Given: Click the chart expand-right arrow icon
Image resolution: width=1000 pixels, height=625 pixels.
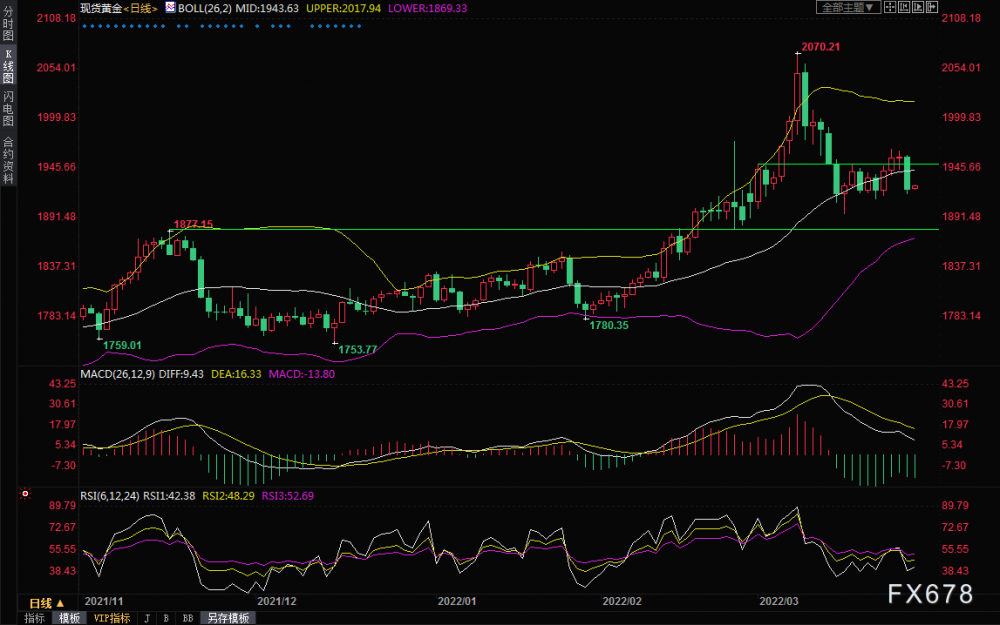Looking at the screenshot, I should [x=932, y=7].
